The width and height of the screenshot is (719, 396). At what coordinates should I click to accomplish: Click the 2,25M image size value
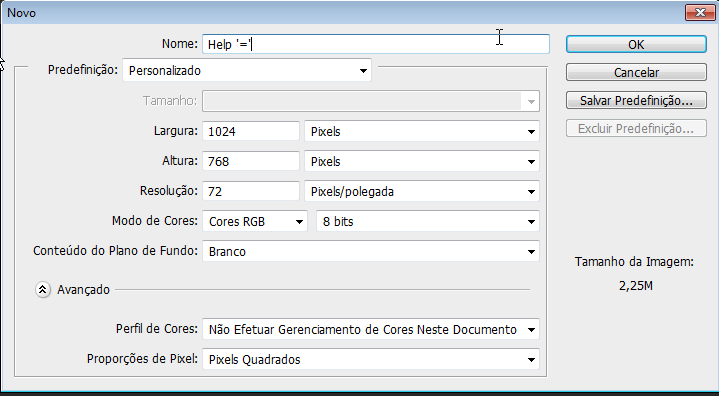point(636,286)
